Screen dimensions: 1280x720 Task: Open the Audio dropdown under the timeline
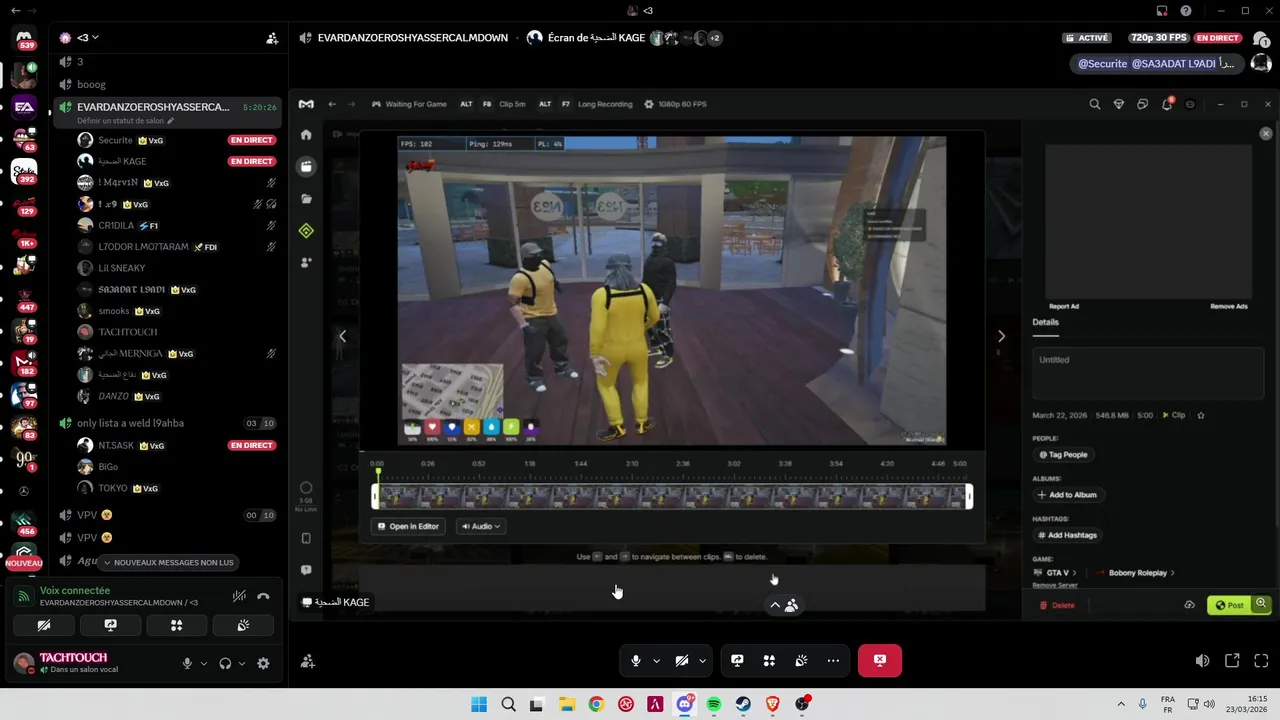(481, 526)
